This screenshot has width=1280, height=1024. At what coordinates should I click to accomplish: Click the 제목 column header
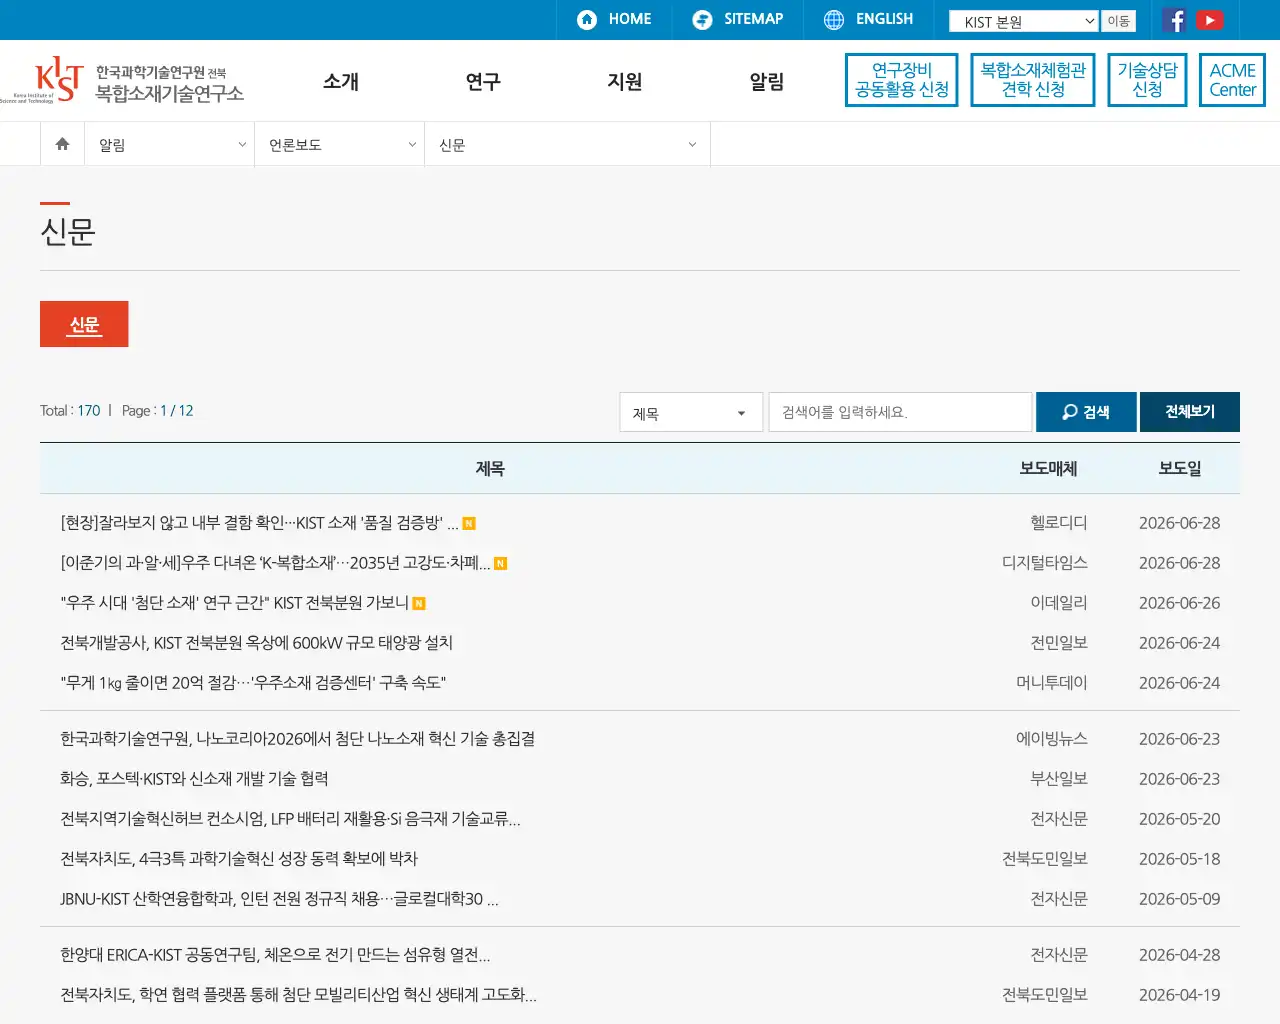(x=490, y=468)
